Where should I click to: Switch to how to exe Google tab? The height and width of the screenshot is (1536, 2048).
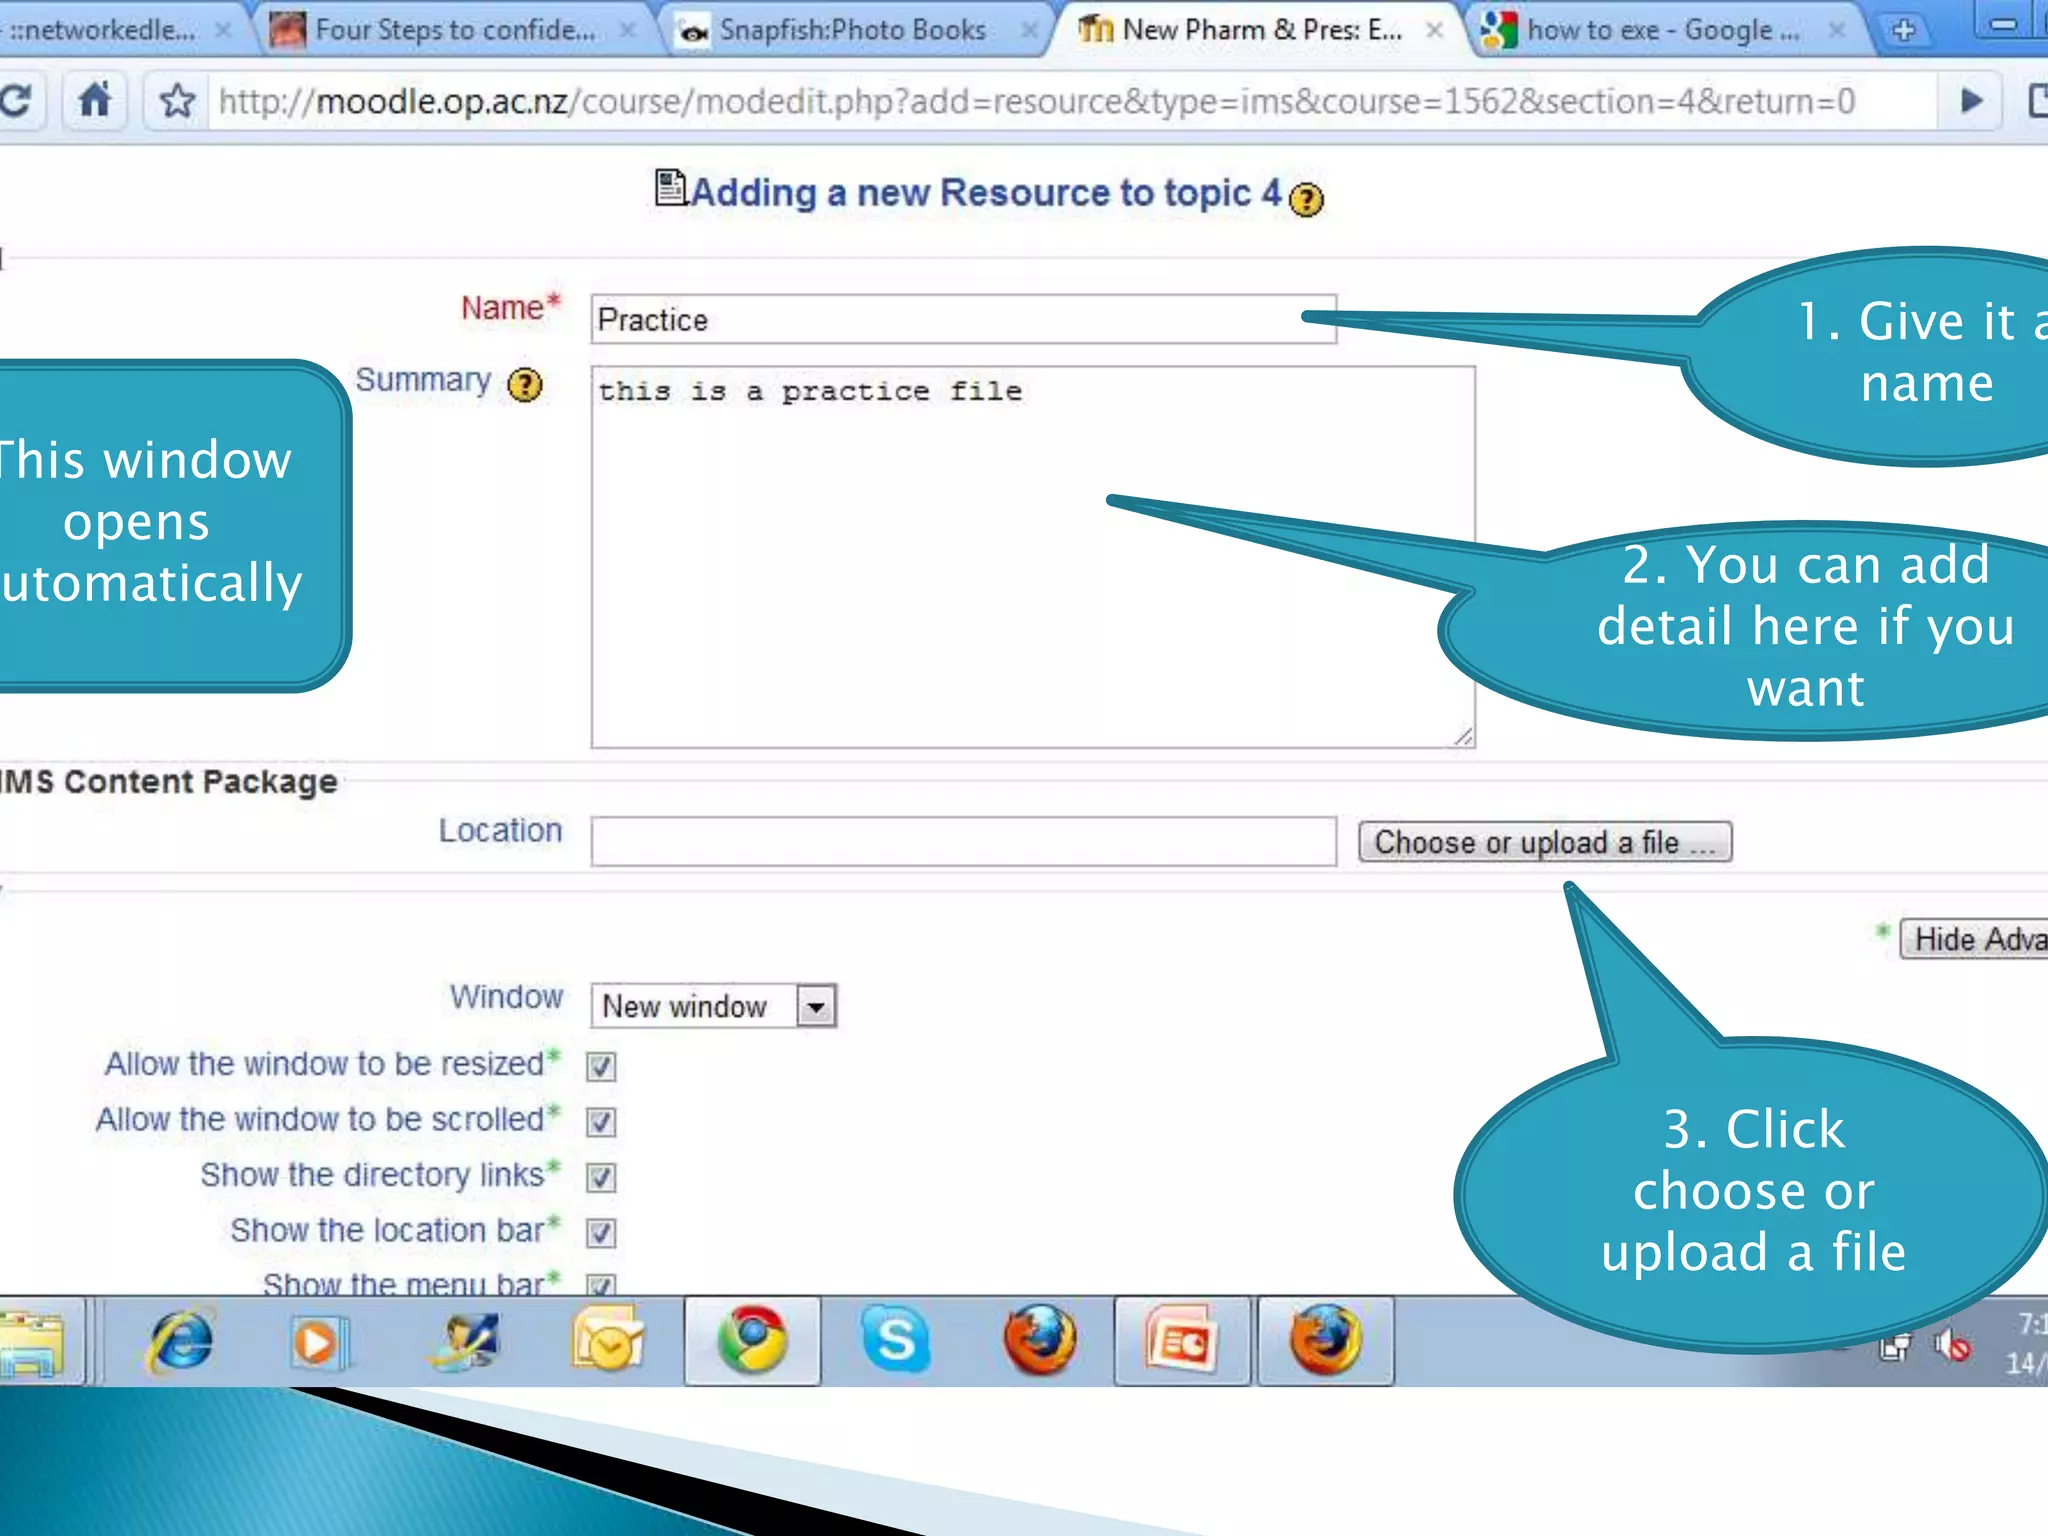[1663, 30]
